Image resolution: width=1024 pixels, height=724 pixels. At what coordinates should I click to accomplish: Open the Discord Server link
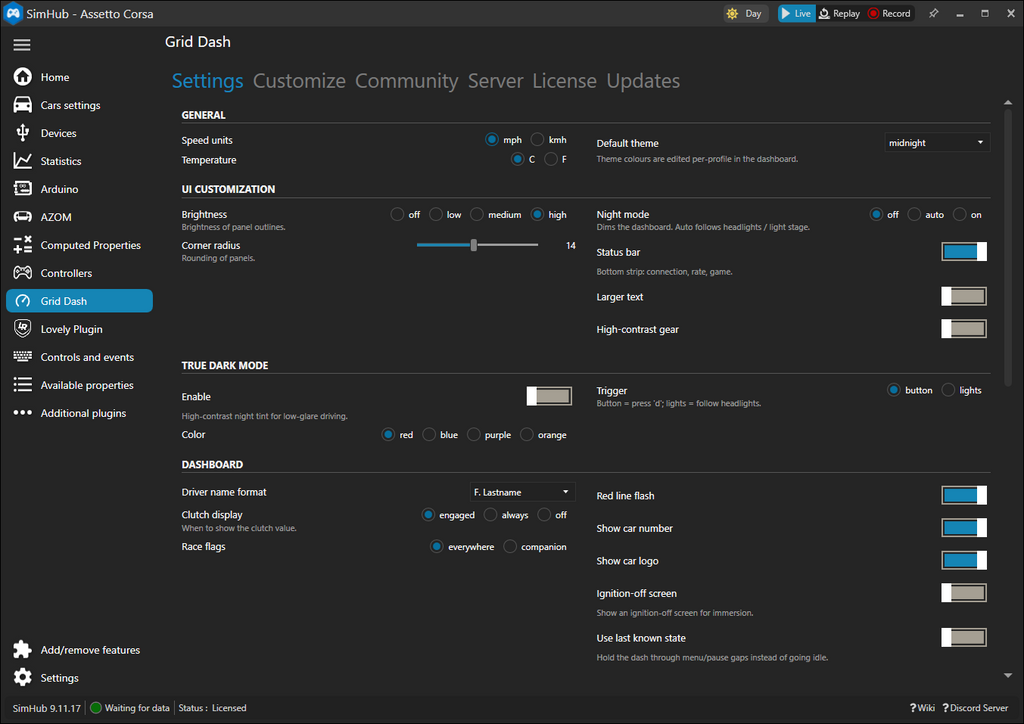coord(975,708)
